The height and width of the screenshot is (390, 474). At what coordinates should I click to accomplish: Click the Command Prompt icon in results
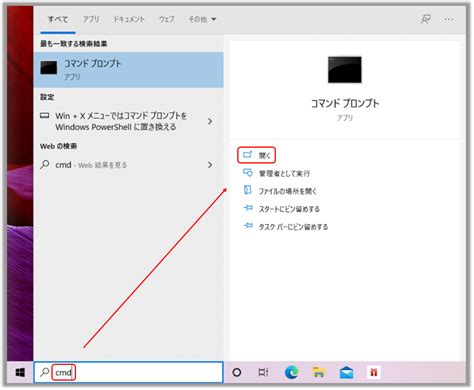tap(49, 68)
